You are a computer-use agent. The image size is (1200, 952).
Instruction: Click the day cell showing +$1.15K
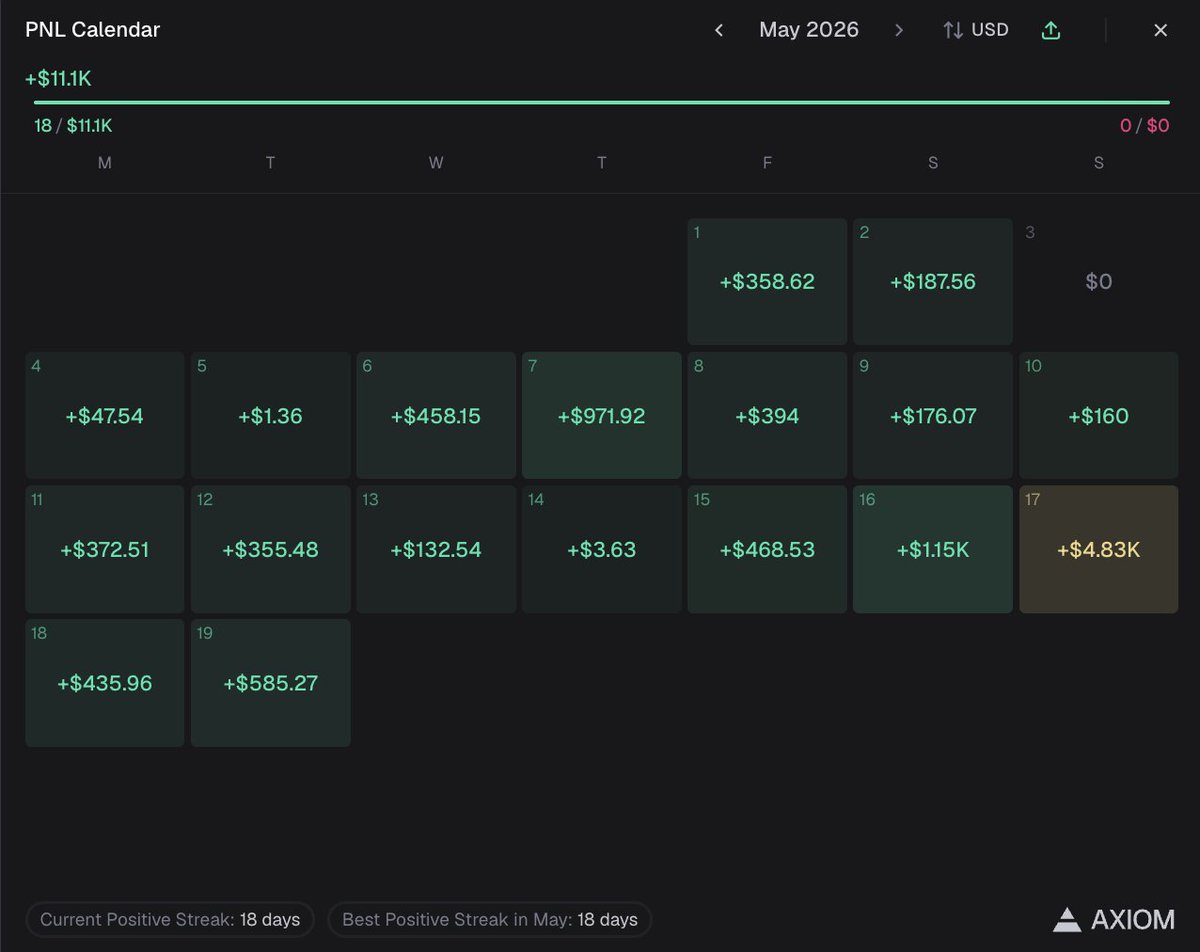933,549
